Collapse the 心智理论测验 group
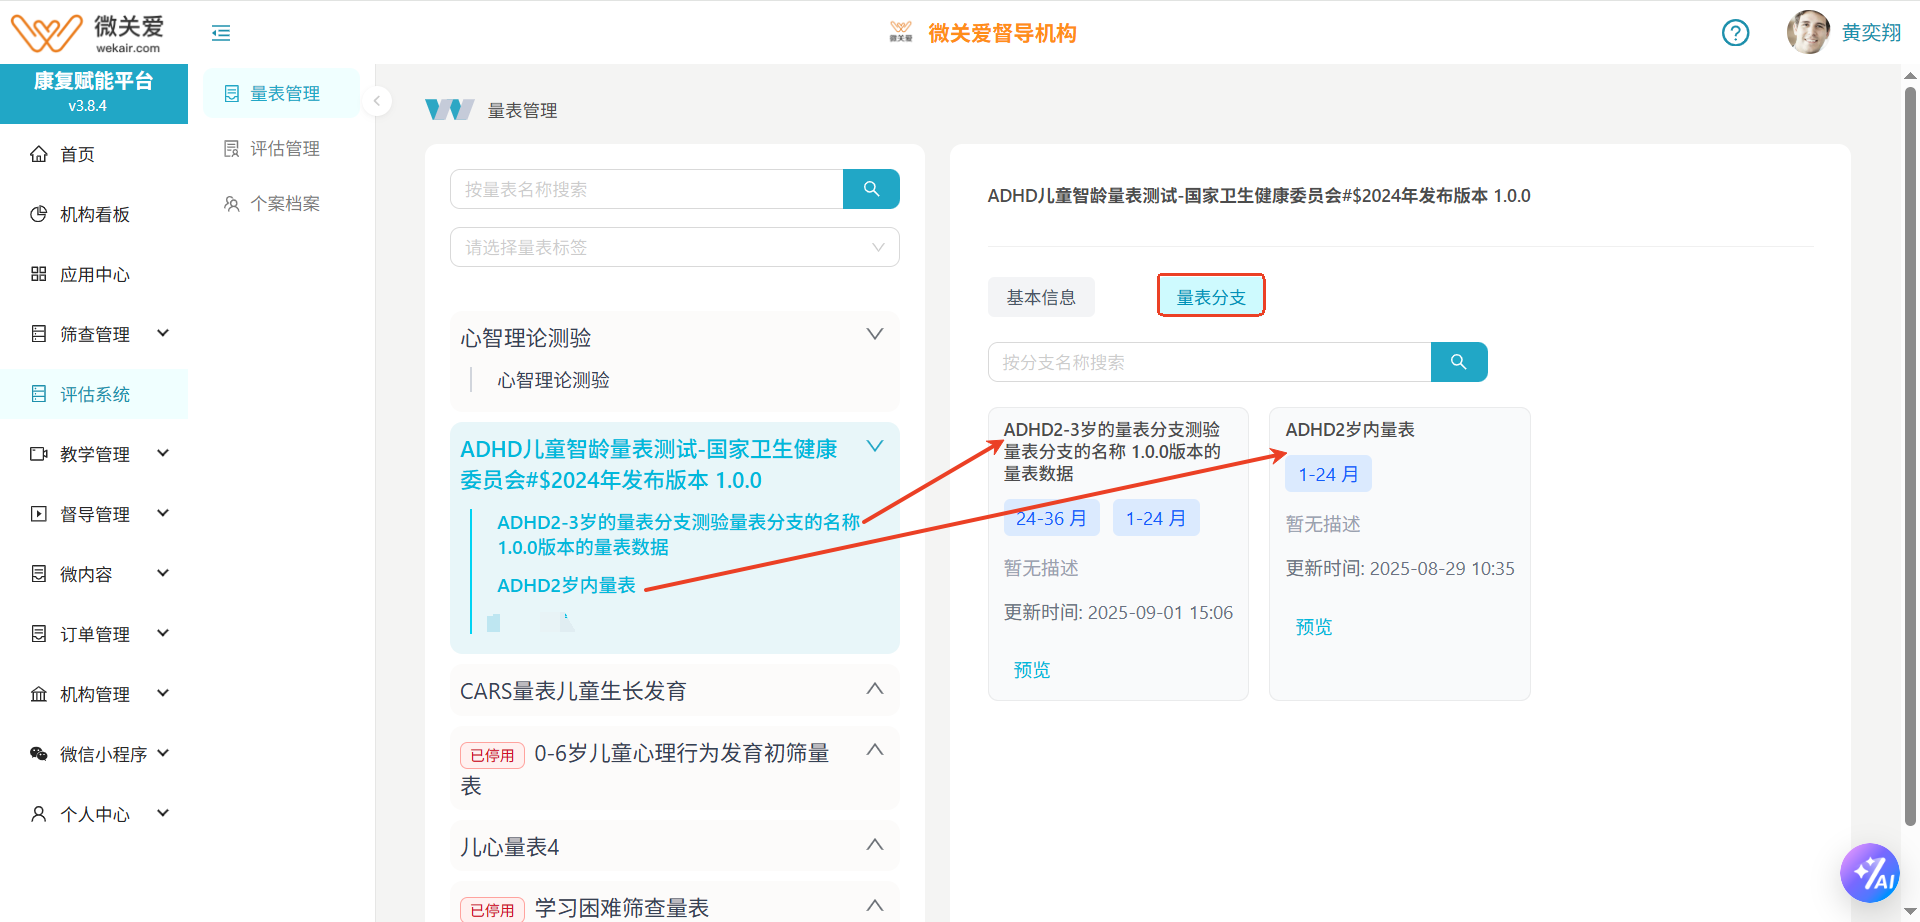This screenshot has height=922, width=1920. (874, 335)
